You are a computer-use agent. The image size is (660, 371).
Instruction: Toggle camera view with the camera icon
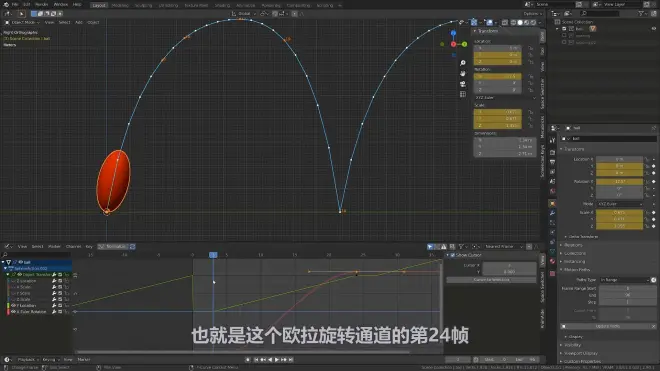[463, 84]
